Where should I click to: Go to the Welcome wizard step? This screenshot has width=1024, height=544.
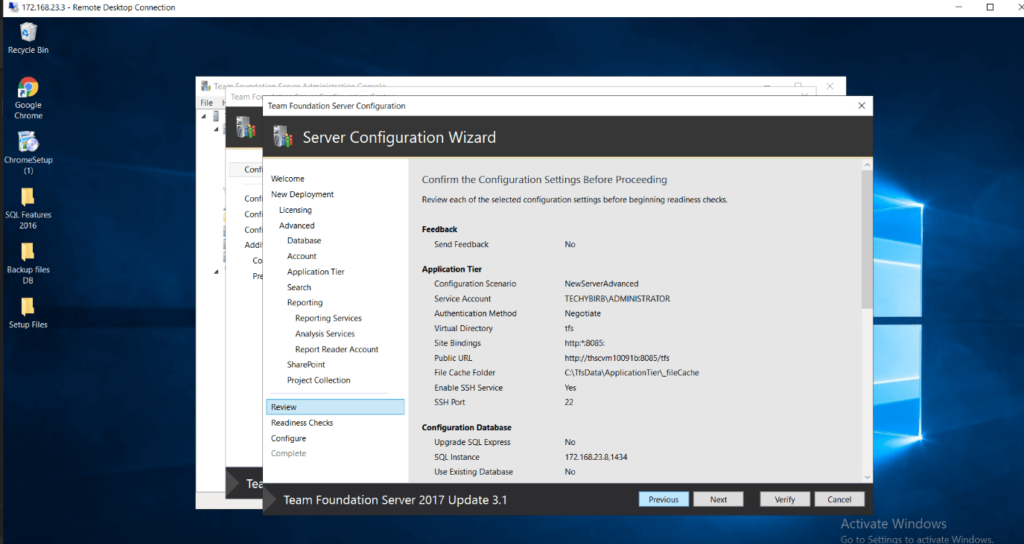(x=287, y=178)
